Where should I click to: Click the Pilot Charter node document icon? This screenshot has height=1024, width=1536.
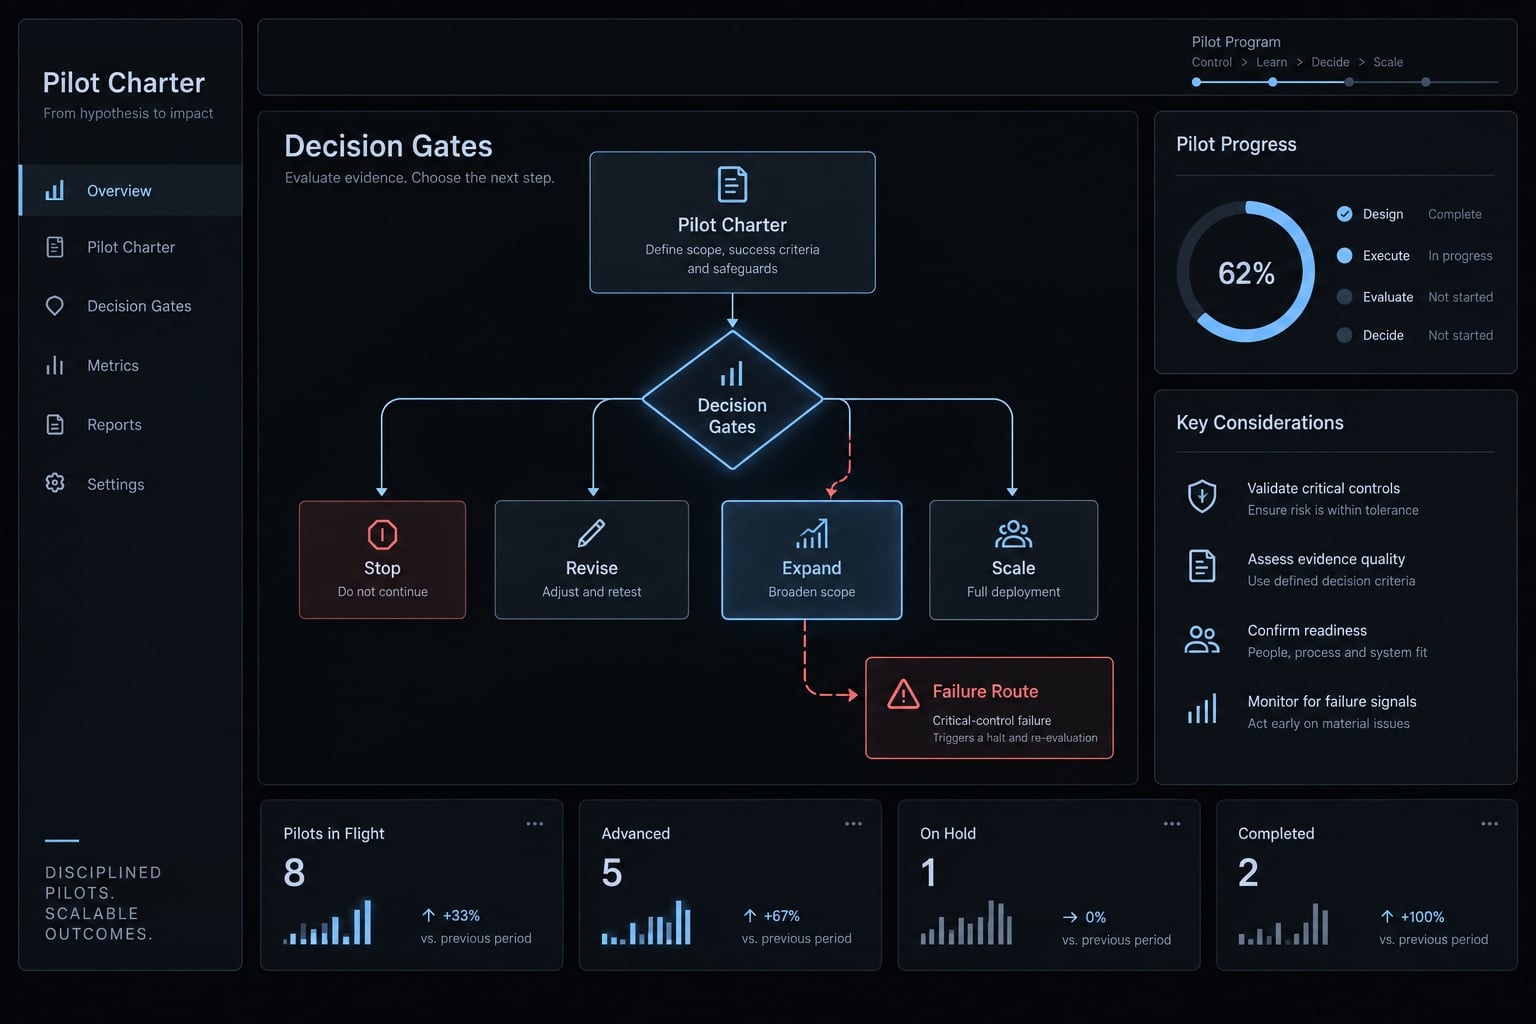[x=732, y=185]
